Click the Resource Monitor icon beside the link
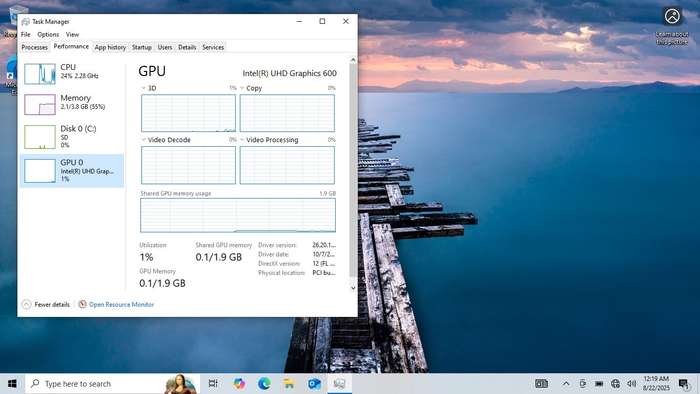Viewport: 700px width, 394px height. [x=82, y=304]
